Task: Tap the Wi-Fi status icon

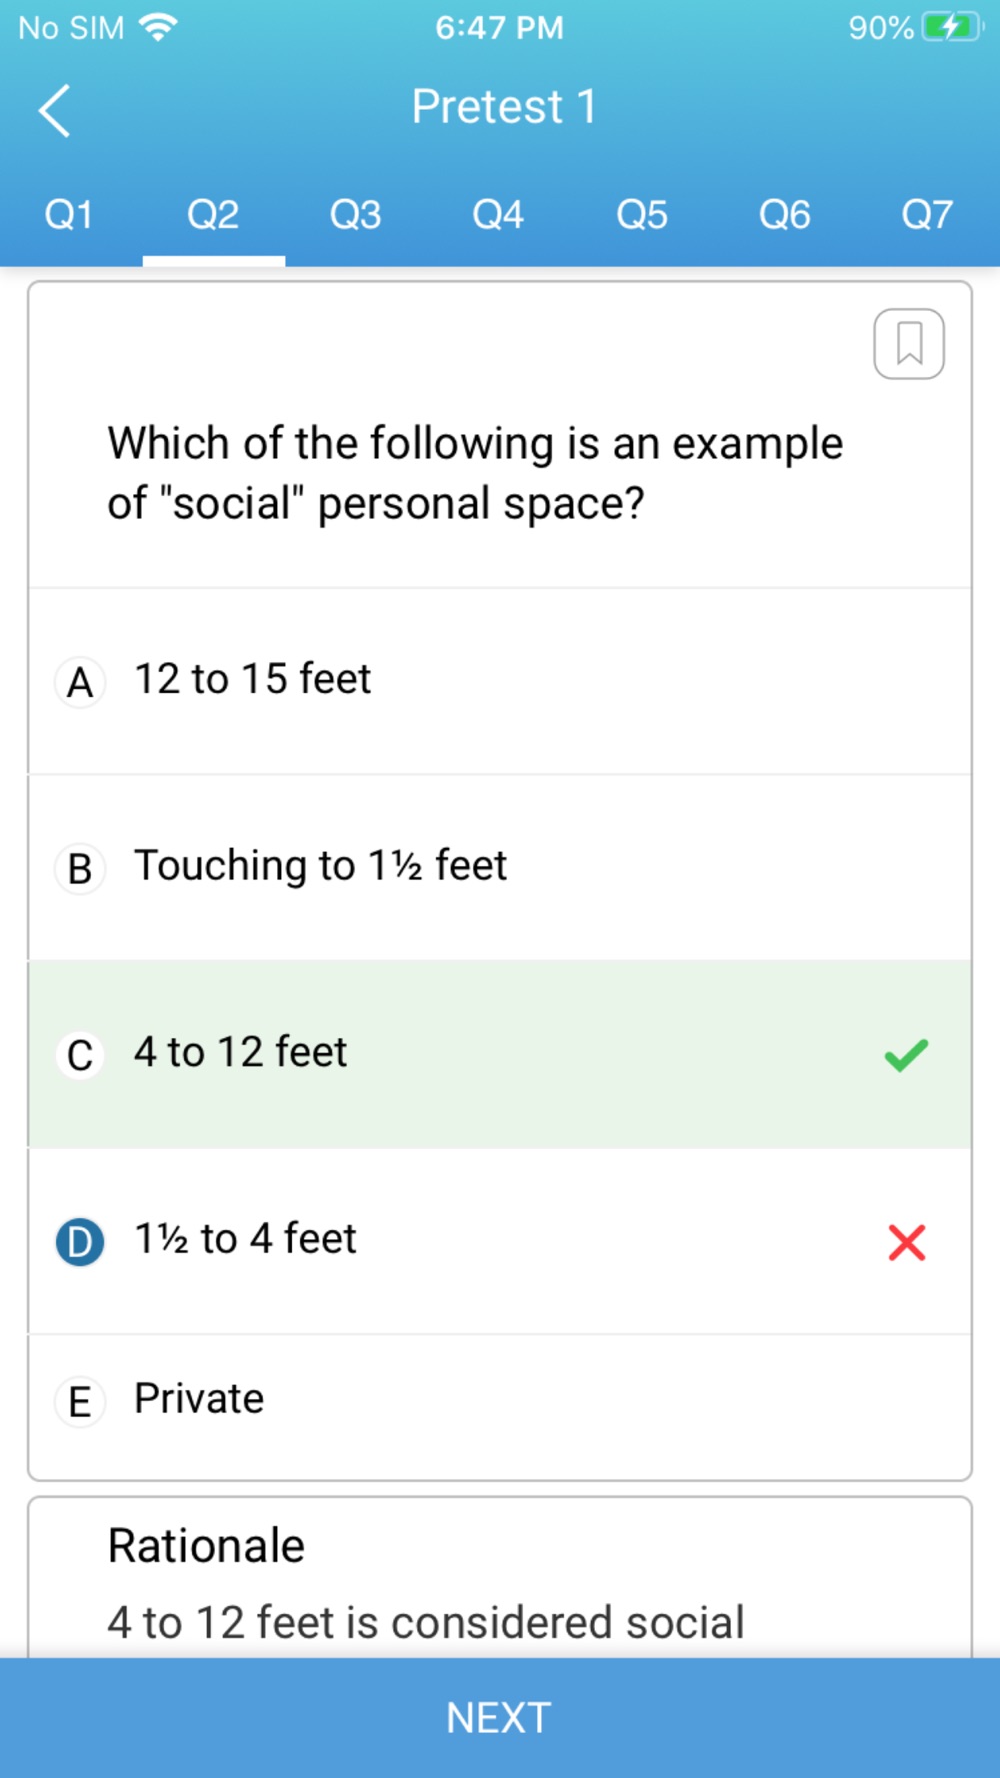Action: (x=158, y=27)
